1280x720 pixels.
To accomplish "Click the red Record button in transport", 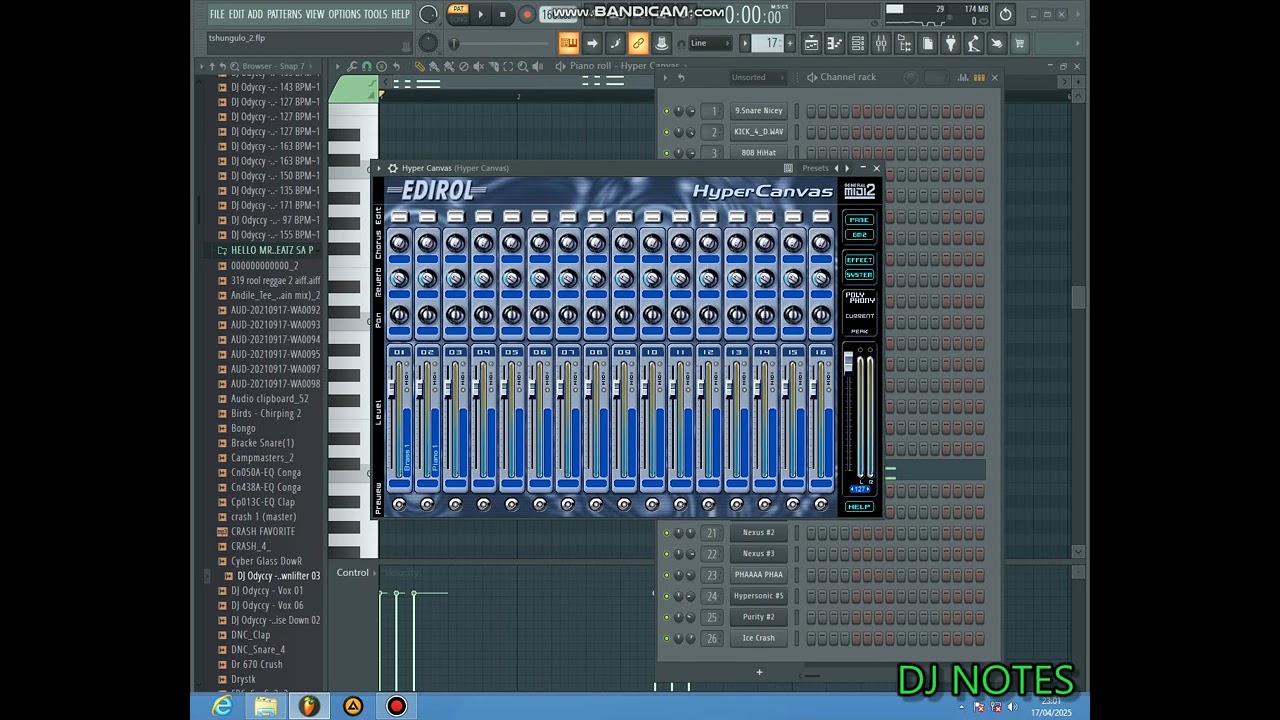I will pyautogui.click(x=526, y=14).
